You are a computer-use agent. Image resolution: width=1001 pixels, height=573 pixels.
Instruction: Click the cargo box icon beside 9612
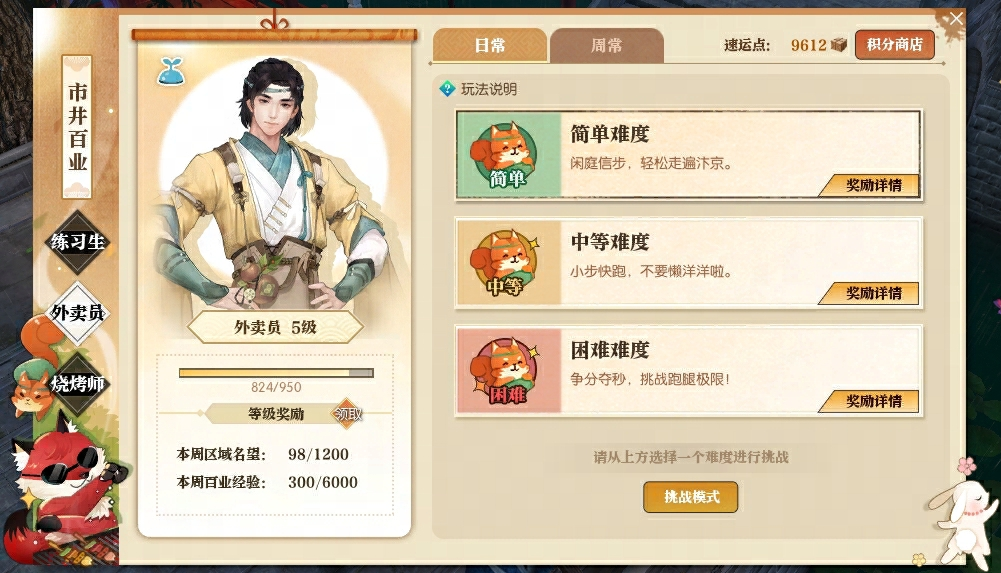[x=839, y=44]
